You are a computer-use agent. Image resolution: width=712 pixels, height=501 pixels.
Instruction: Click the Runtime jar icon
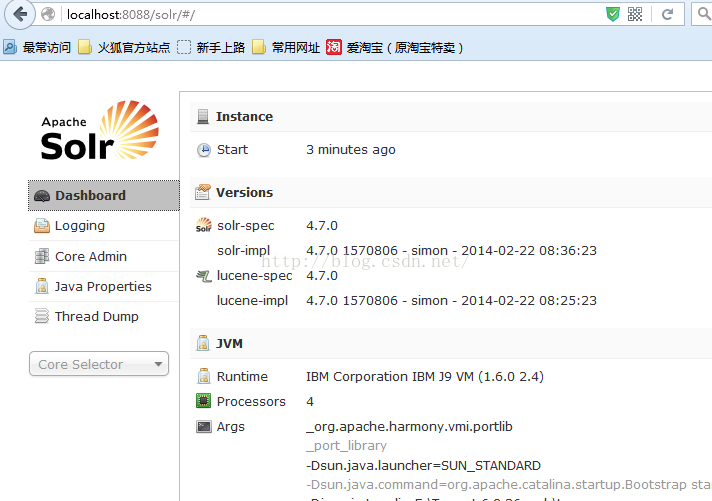click(x=203, y=377)
